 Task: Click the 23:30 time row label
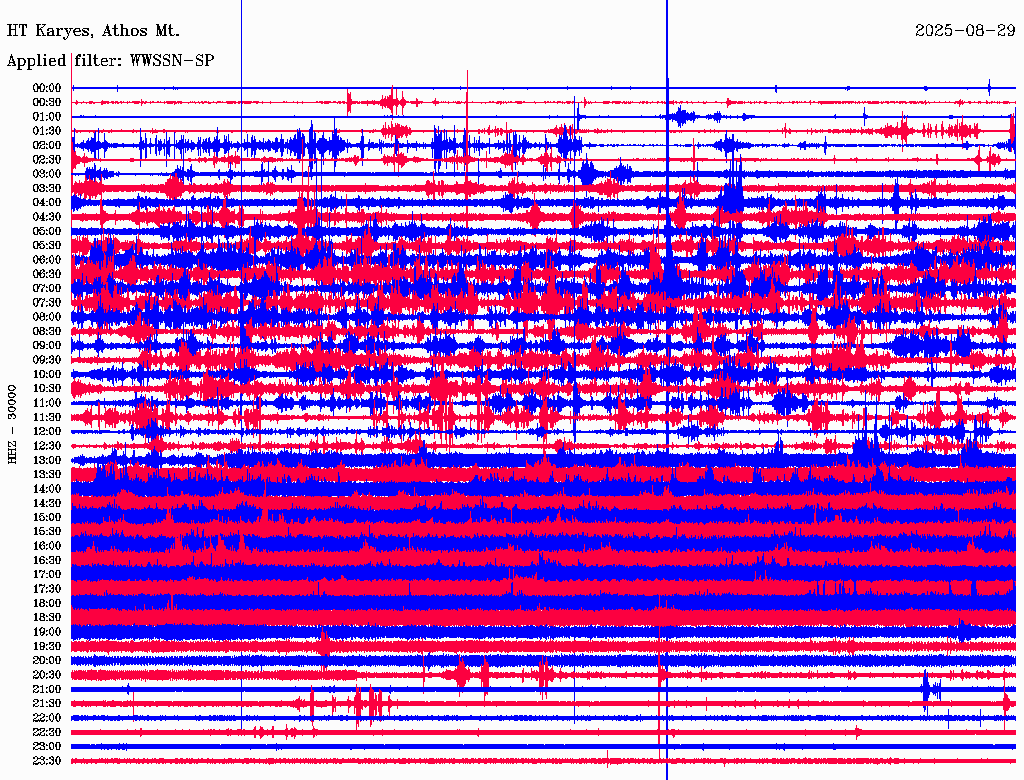[x=47, y=761]
